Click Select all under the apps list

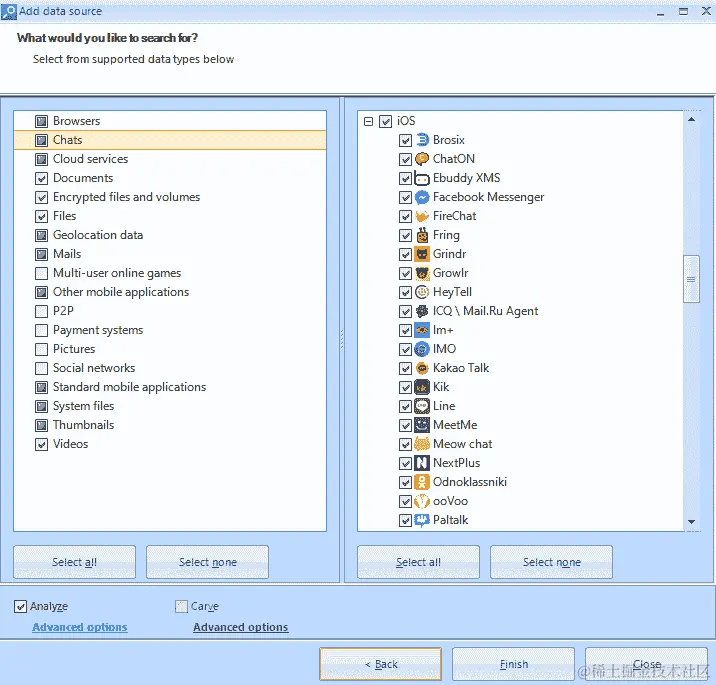pos(418,562)
